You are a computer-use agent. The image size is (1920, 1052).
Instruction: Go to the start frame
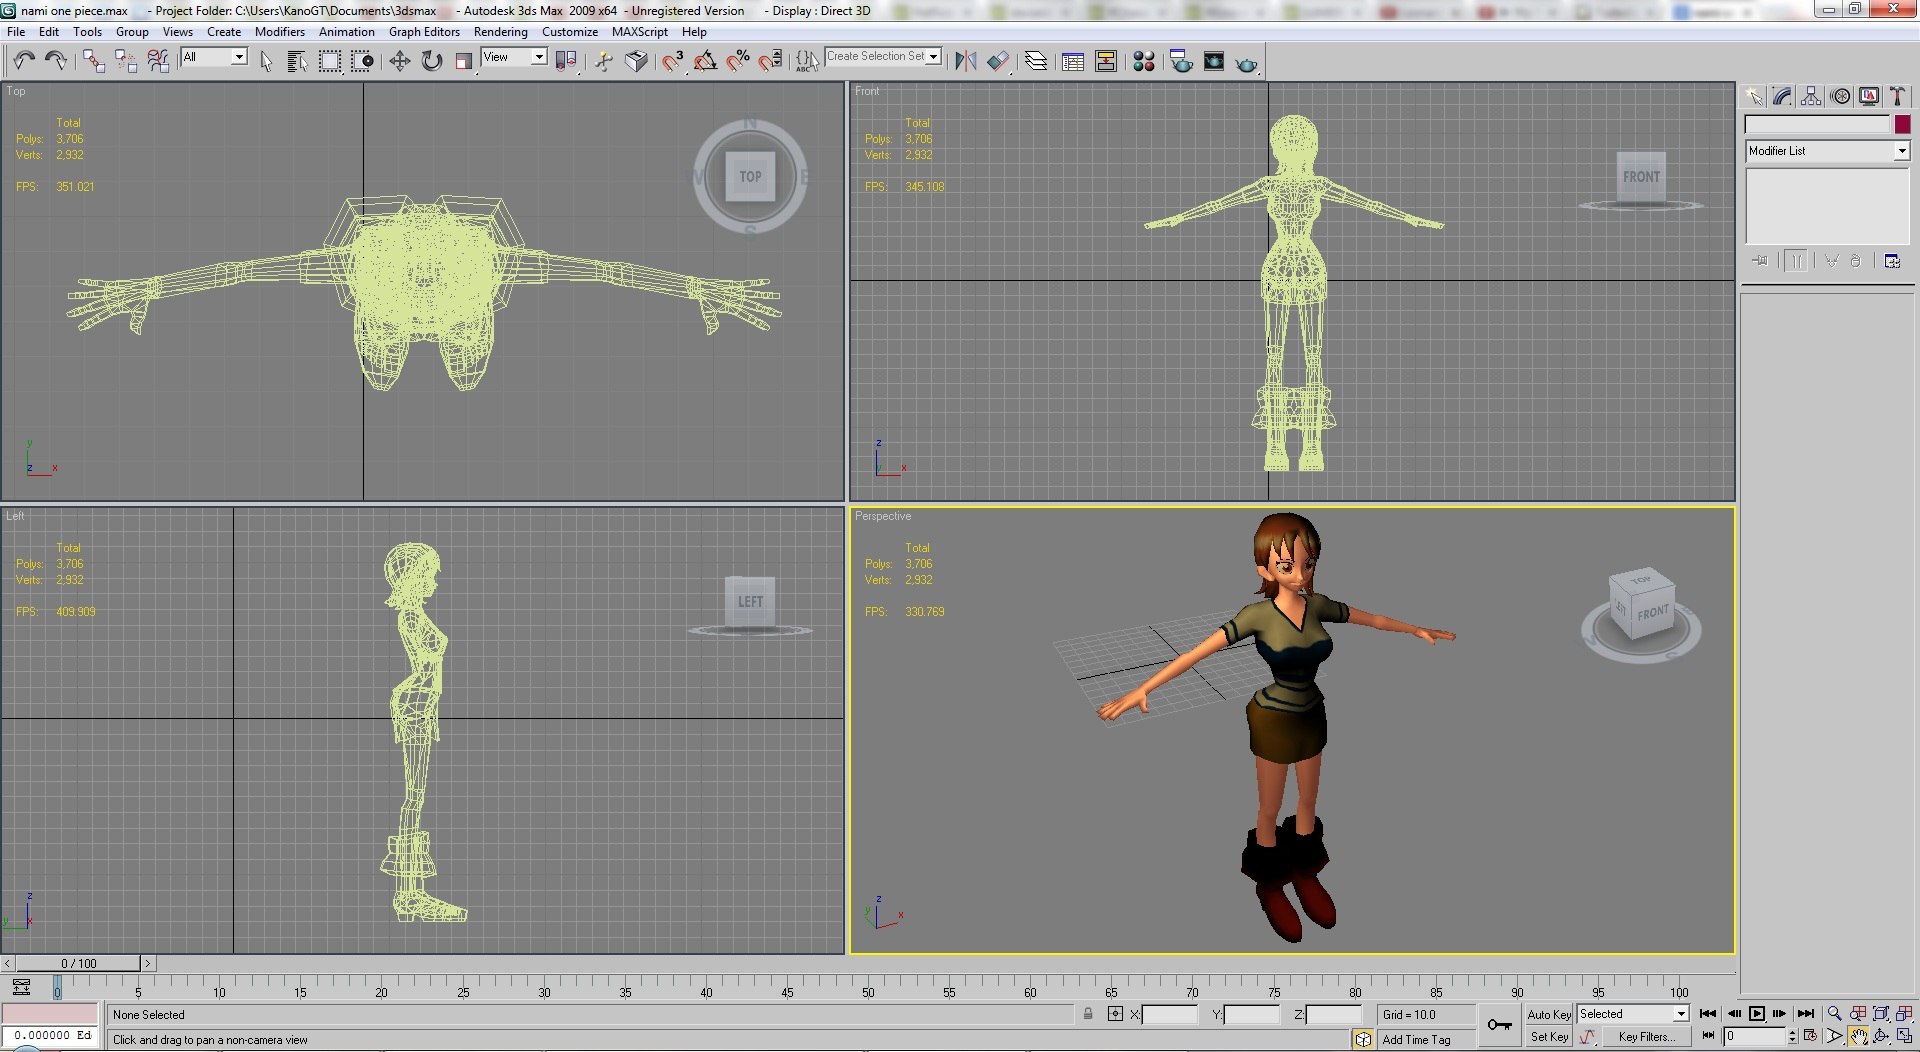point(1708,1014)
